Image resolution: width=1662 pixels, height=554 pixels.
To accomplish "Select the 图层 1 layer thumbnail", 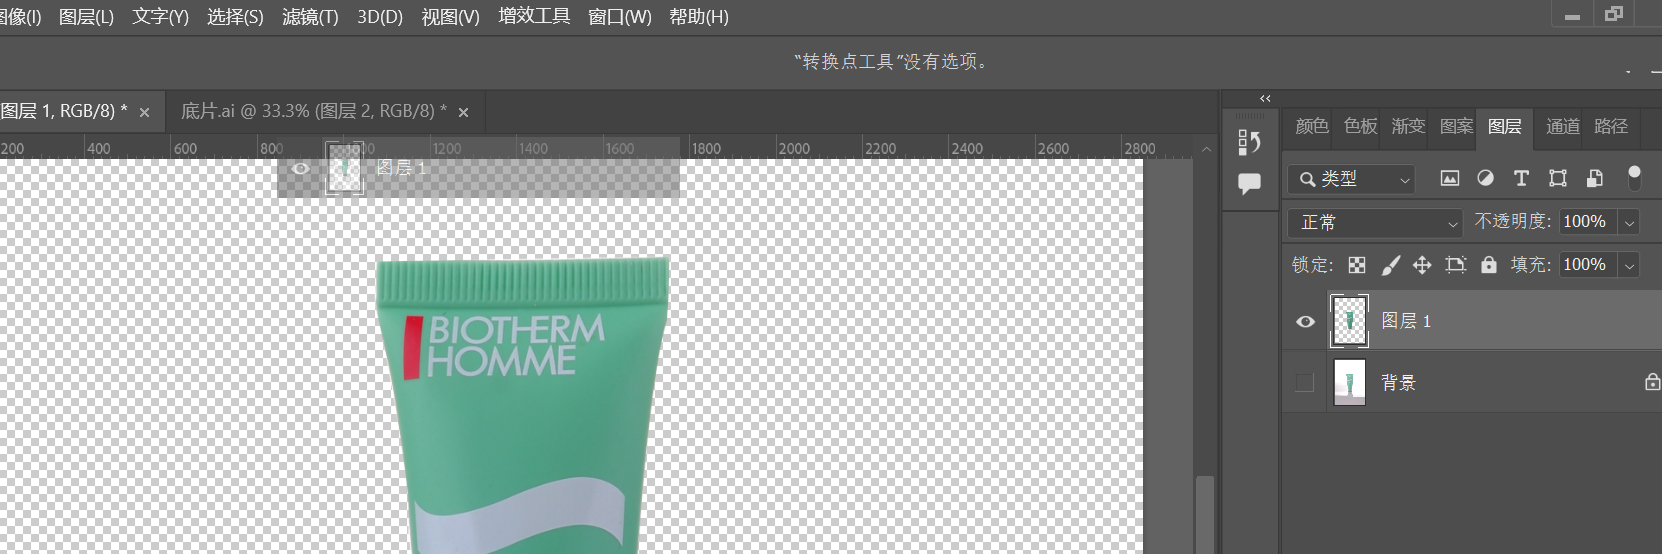I will click(1349, 321).
